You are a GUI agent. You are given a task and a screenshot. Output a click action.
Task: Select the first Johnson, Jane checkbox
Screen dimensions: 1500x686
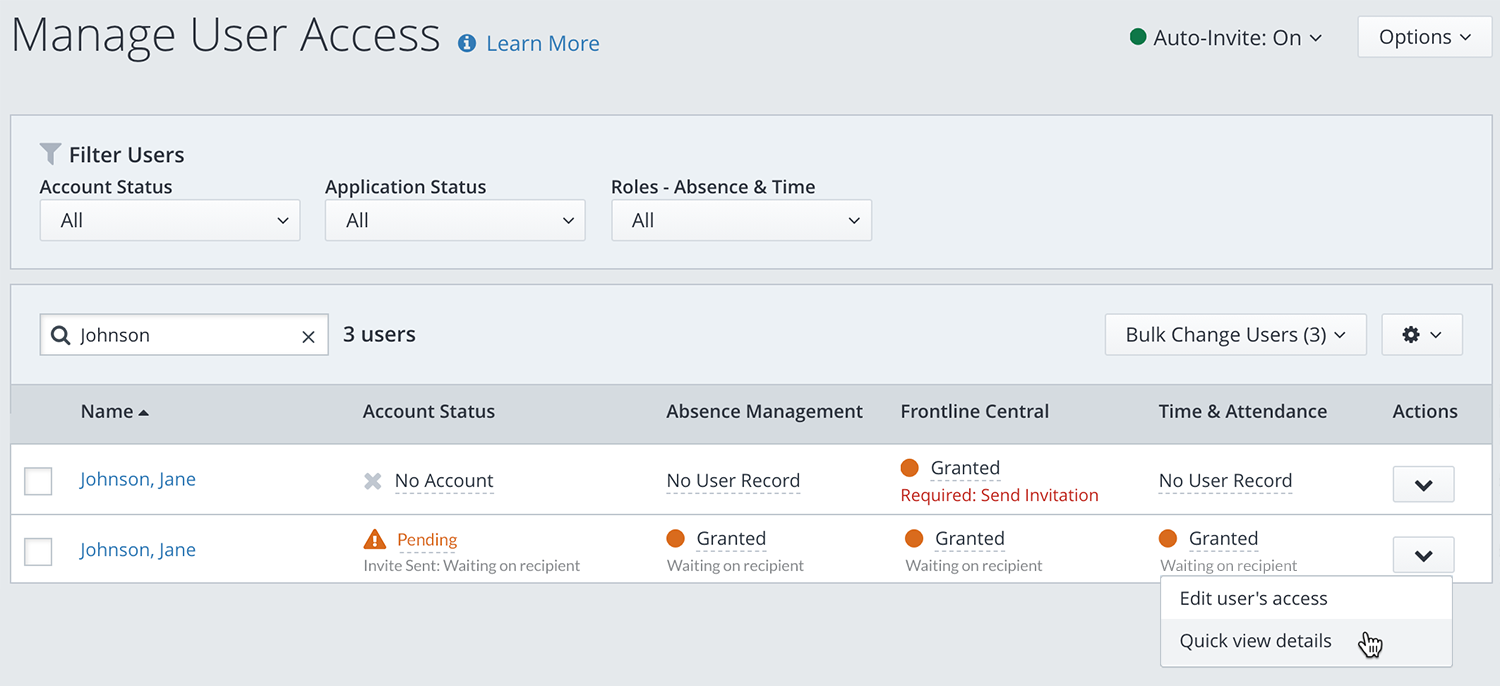pos(38,481)
